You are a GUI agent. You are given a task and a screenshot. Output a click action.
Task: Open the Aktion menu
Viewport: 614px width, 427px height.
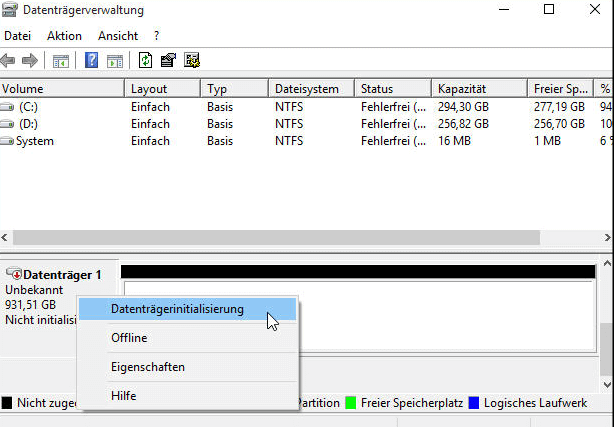click(64, 36)
